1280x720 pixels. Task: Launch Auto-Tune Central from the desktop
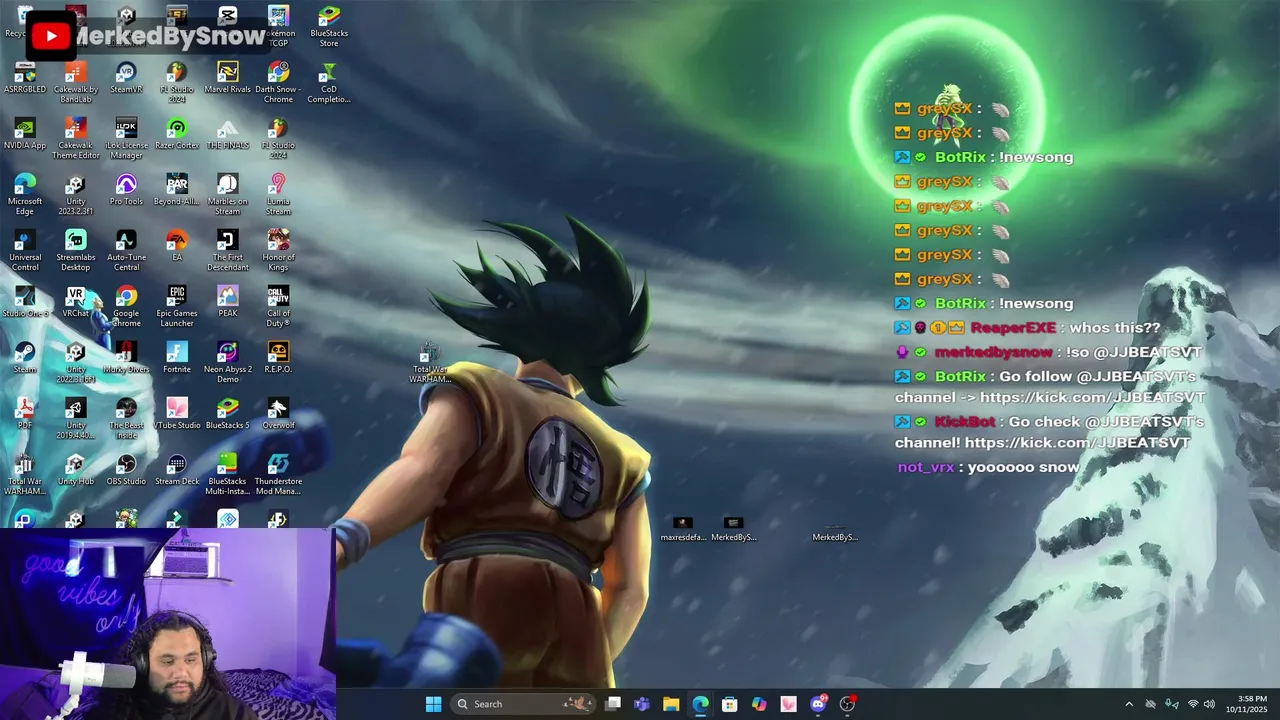click(126, 250)
